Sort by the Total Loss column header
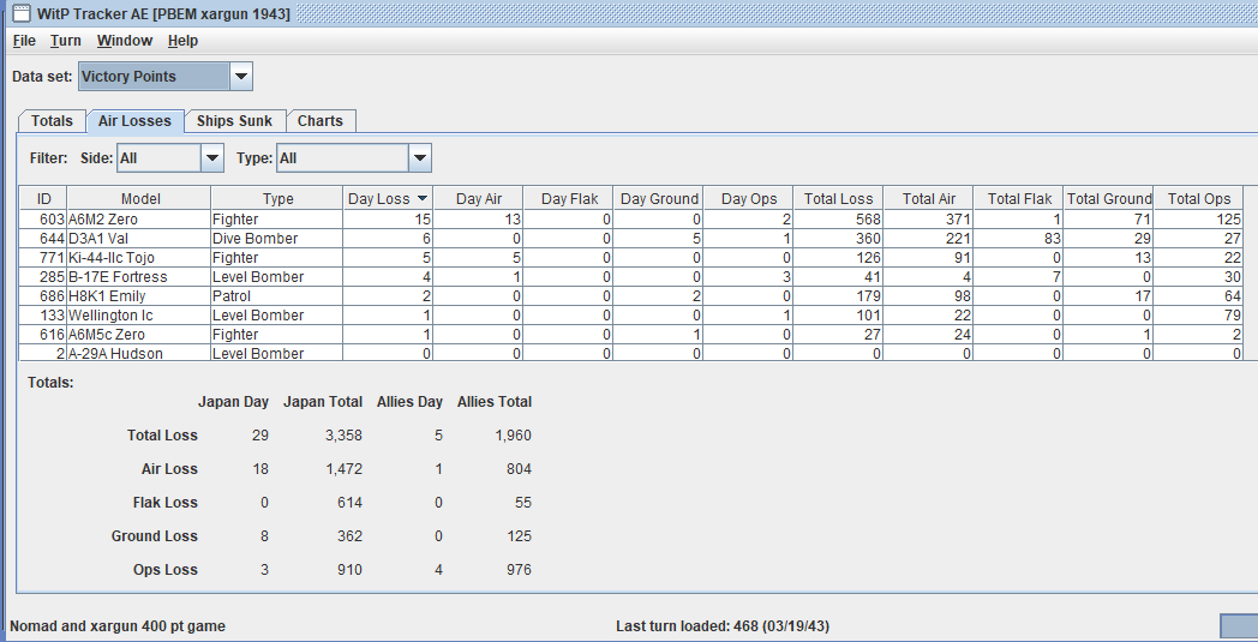Viewport: 1258px width, 642px height. pos(838,198)
